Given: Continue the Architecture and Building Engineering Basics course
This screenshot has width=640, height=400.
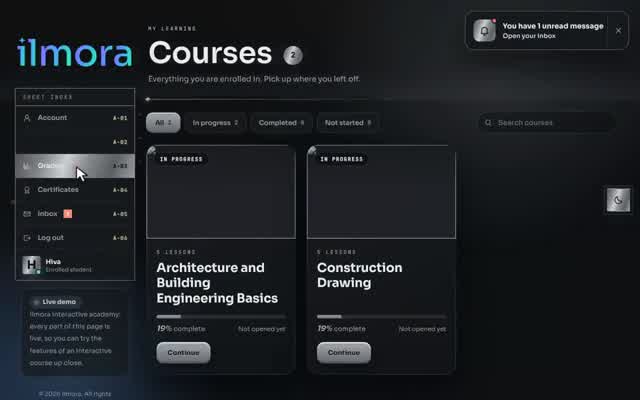Looking at the screenshot, I should (183, 353).
